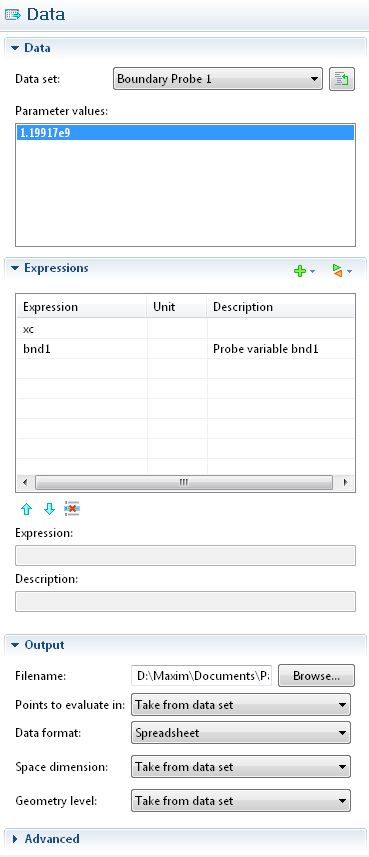Click the Filename input field
This screenshot has height=857, width=369.
pyautogui.click(x=202, y=676)
